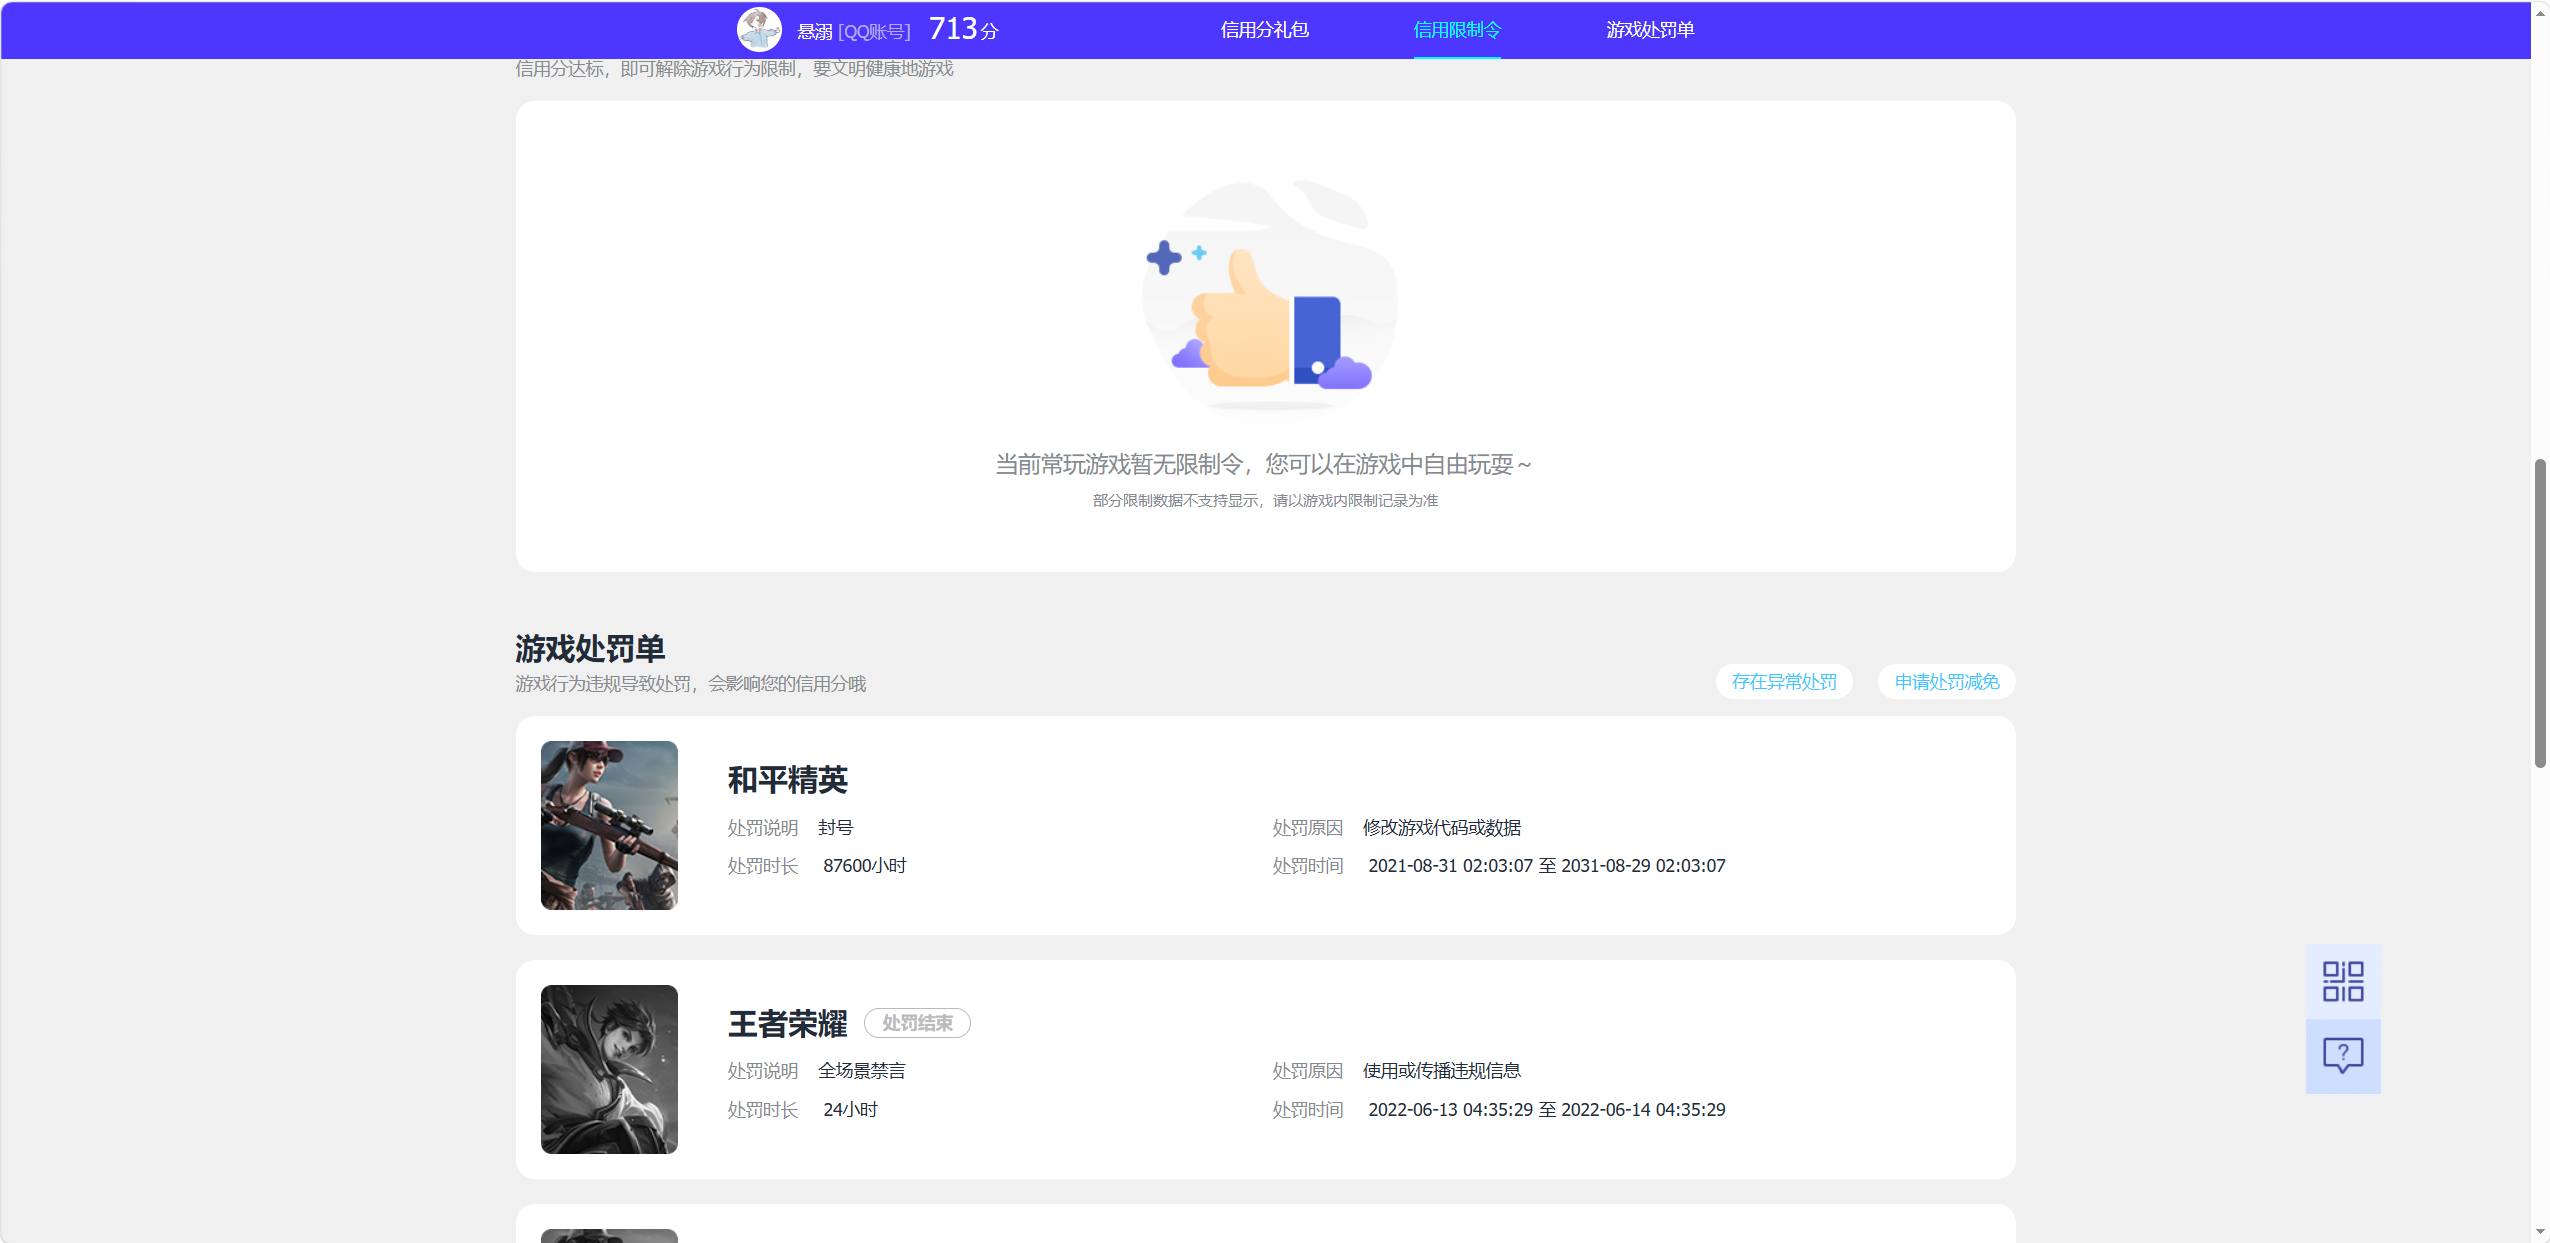This screenshot has width=2550, height=1243.
Task: Switch to the 信用分礼包 tab
Action: point(1264,30)
